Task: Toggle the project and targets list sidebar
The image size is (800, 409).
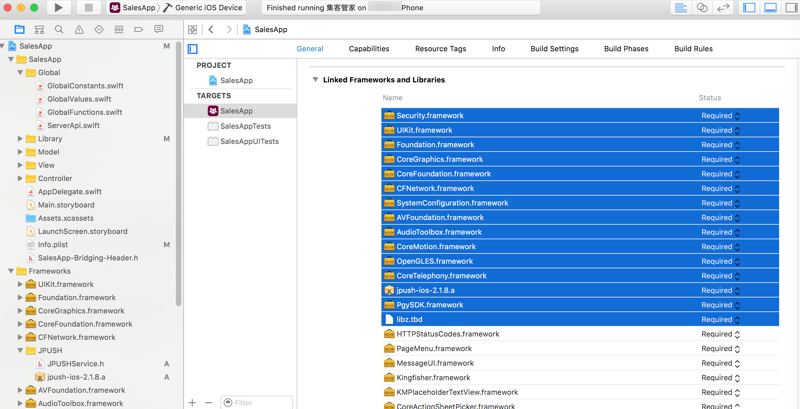Action: (192, 49)
